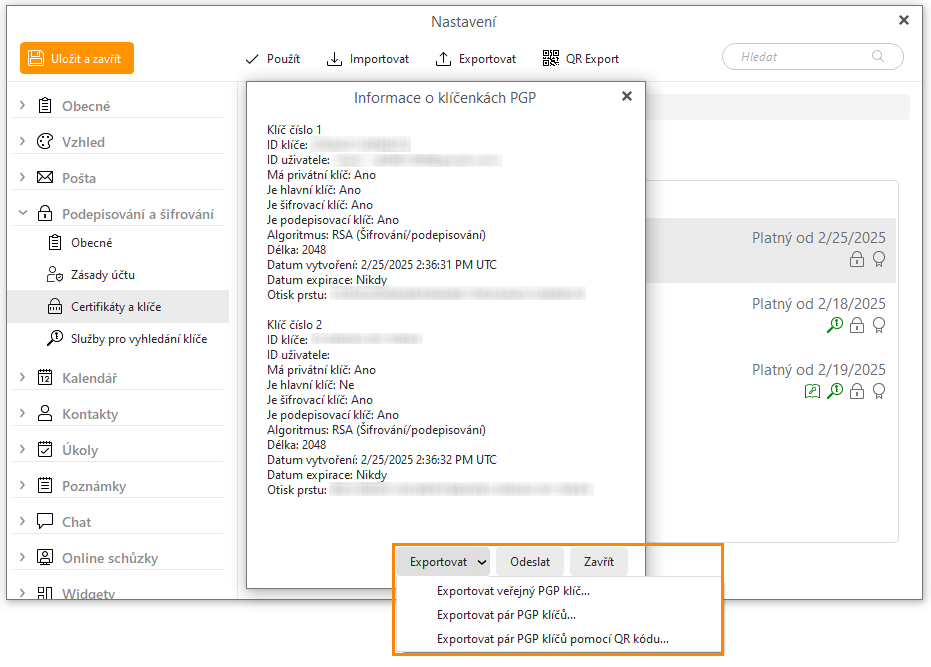Click the Zásady účtu sidebar icon
Viewport: 931px width, 667px height.
pyautogui.click(x=55, y=275)
